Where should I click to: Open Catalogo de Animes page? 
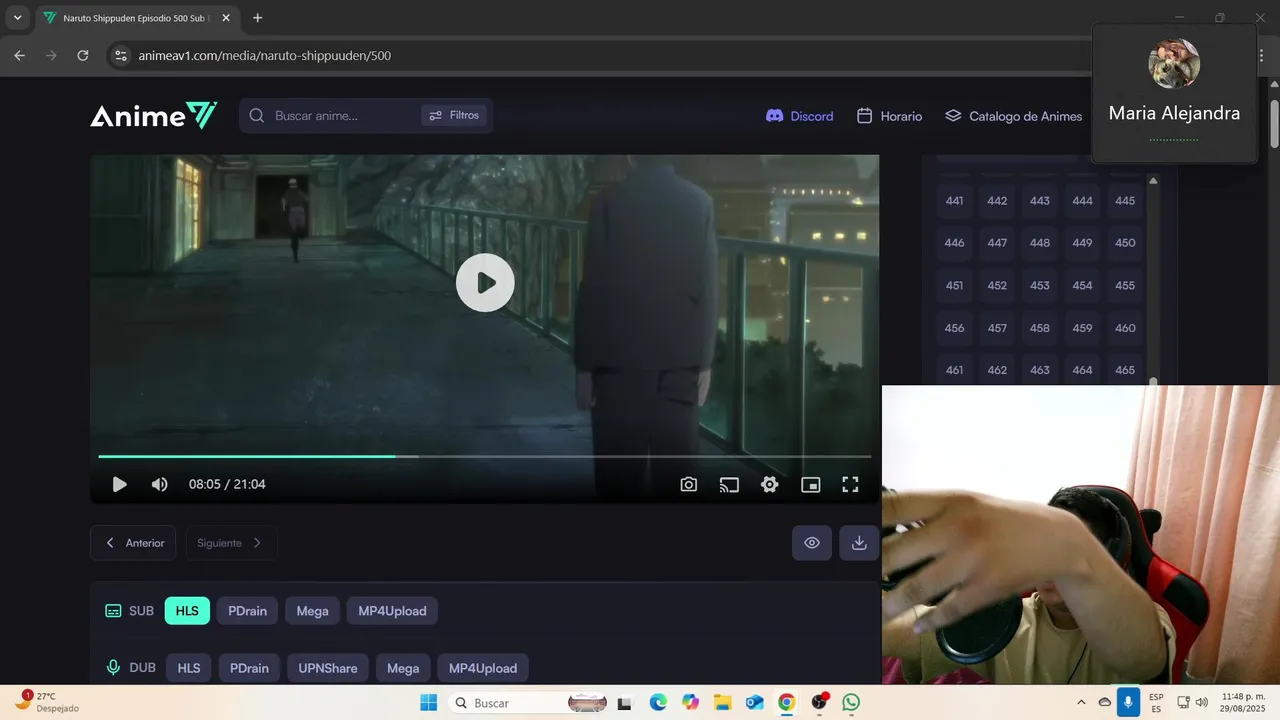(x=1013, y=116)
